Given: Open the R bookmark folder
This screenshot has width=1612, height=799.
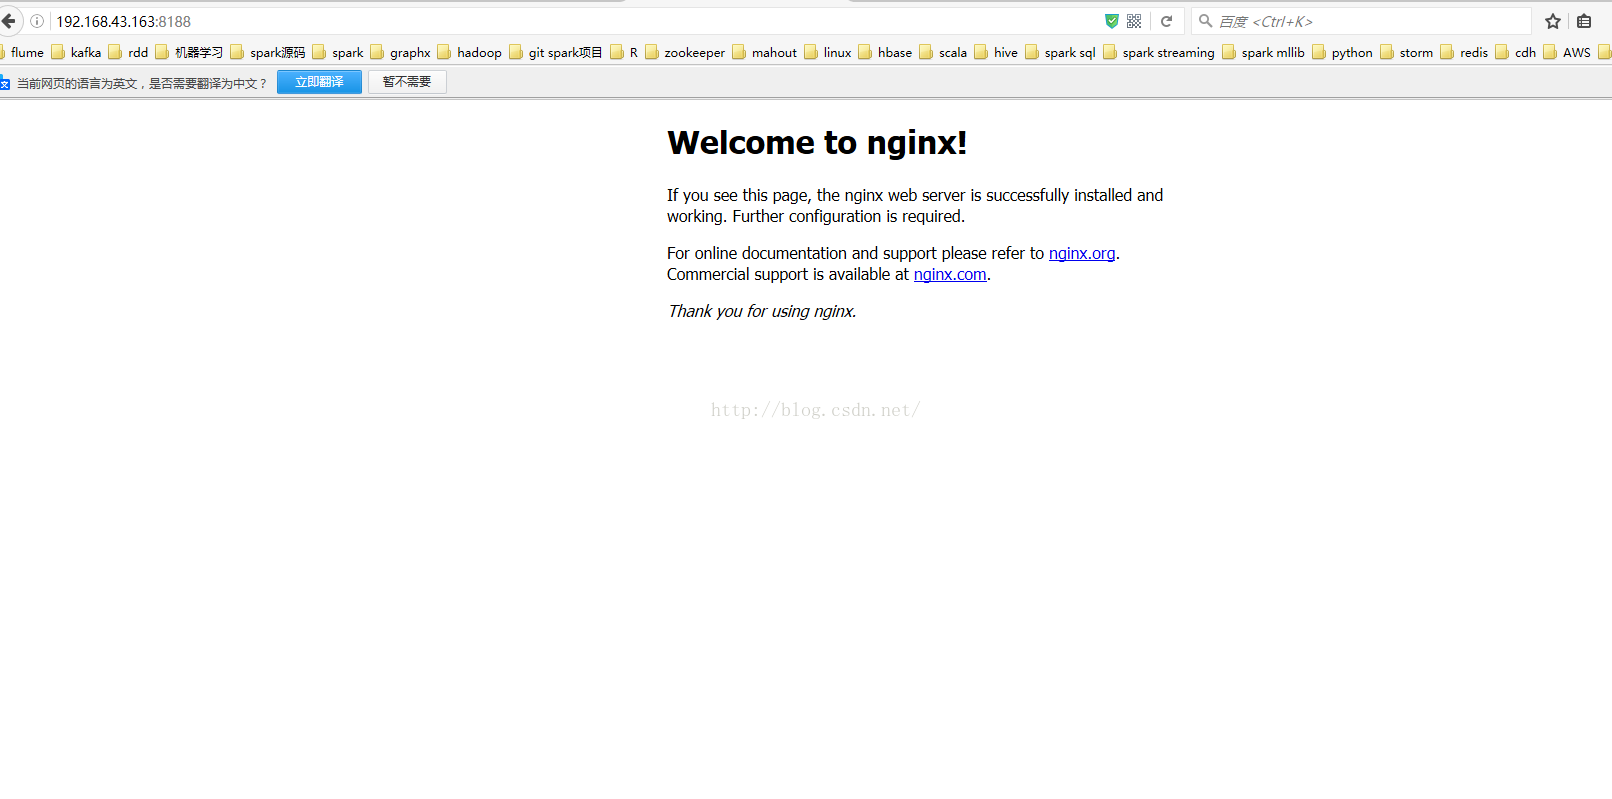Looking at the screenshot, I should [624, 52].
